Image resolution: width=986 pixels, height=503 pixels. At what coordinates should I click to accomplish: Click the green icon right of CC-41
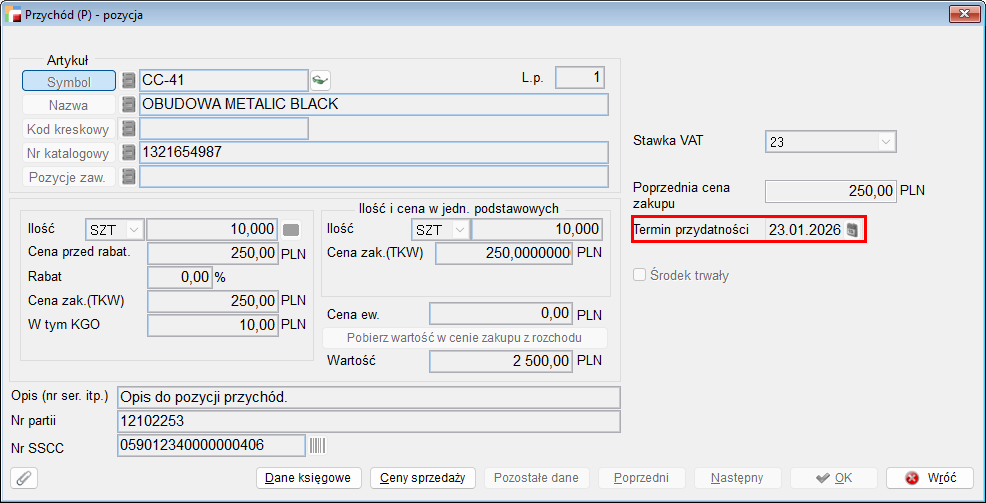click(x=320, y=81)
